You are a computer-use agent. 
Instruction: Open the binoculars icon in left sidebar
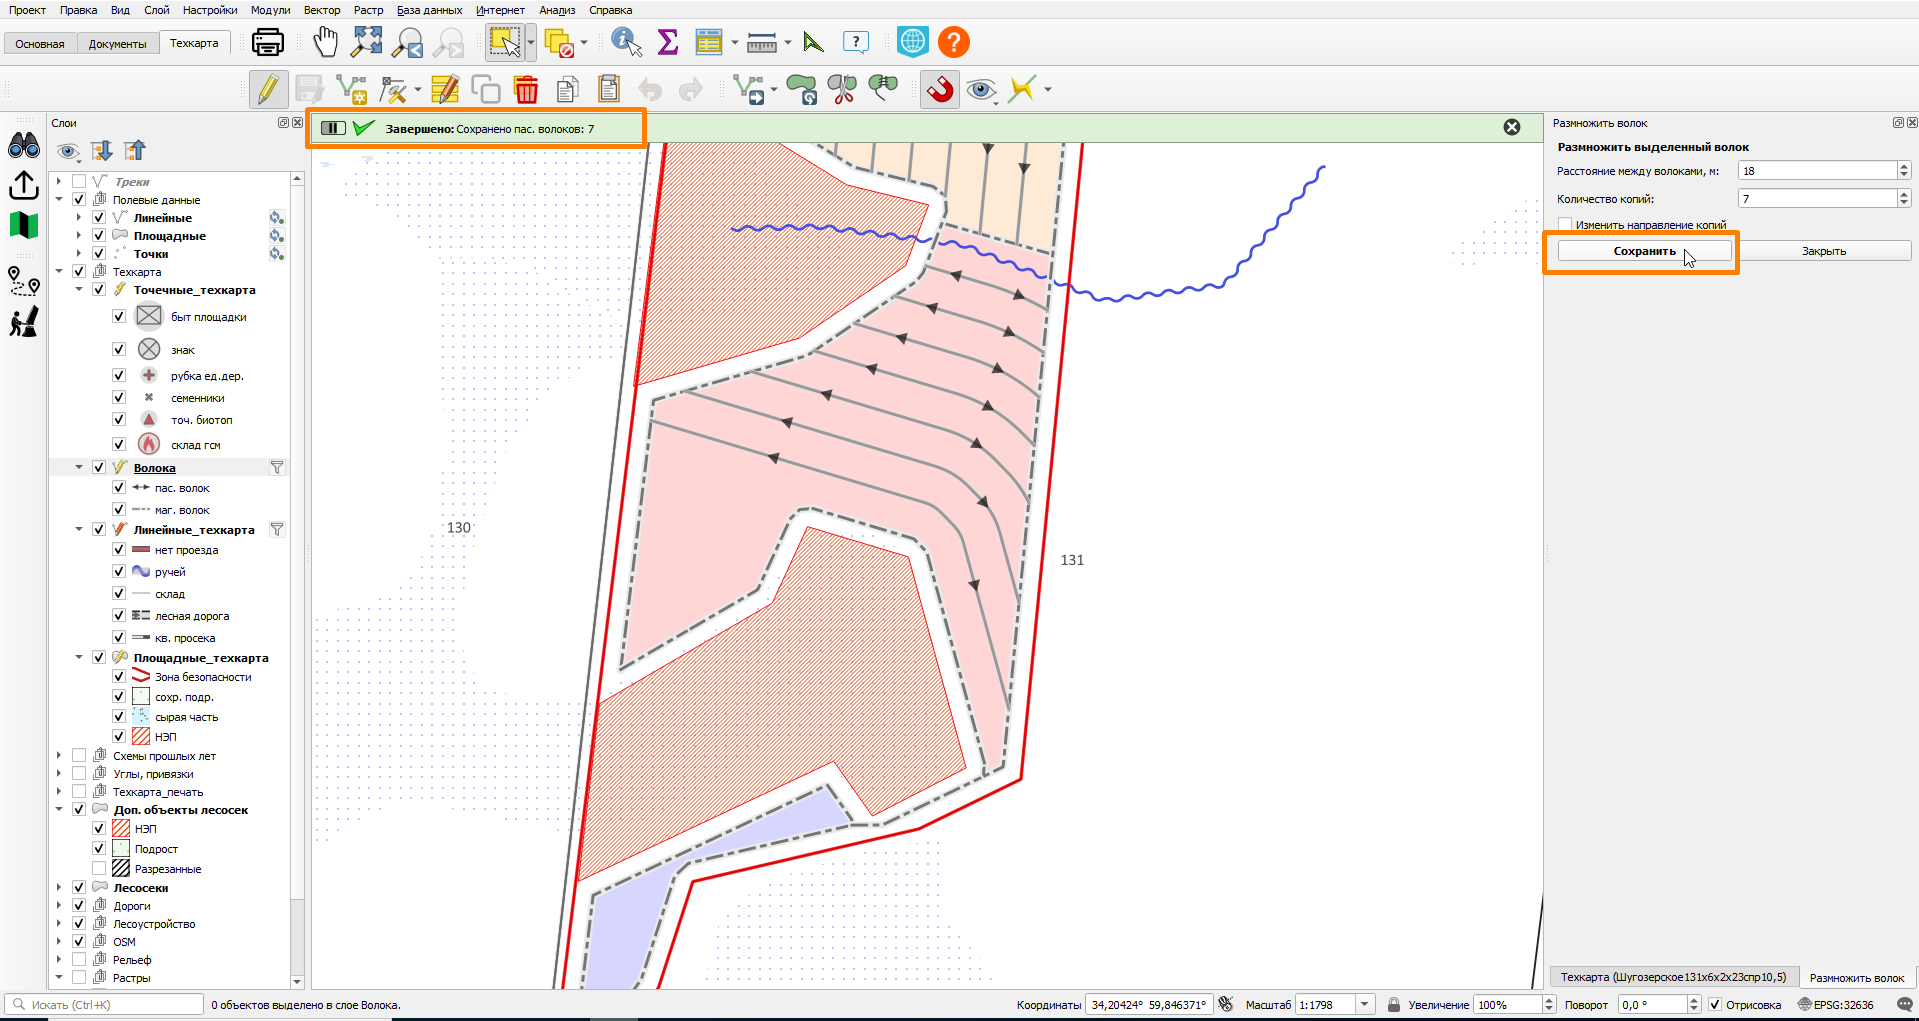coord(24,146)
